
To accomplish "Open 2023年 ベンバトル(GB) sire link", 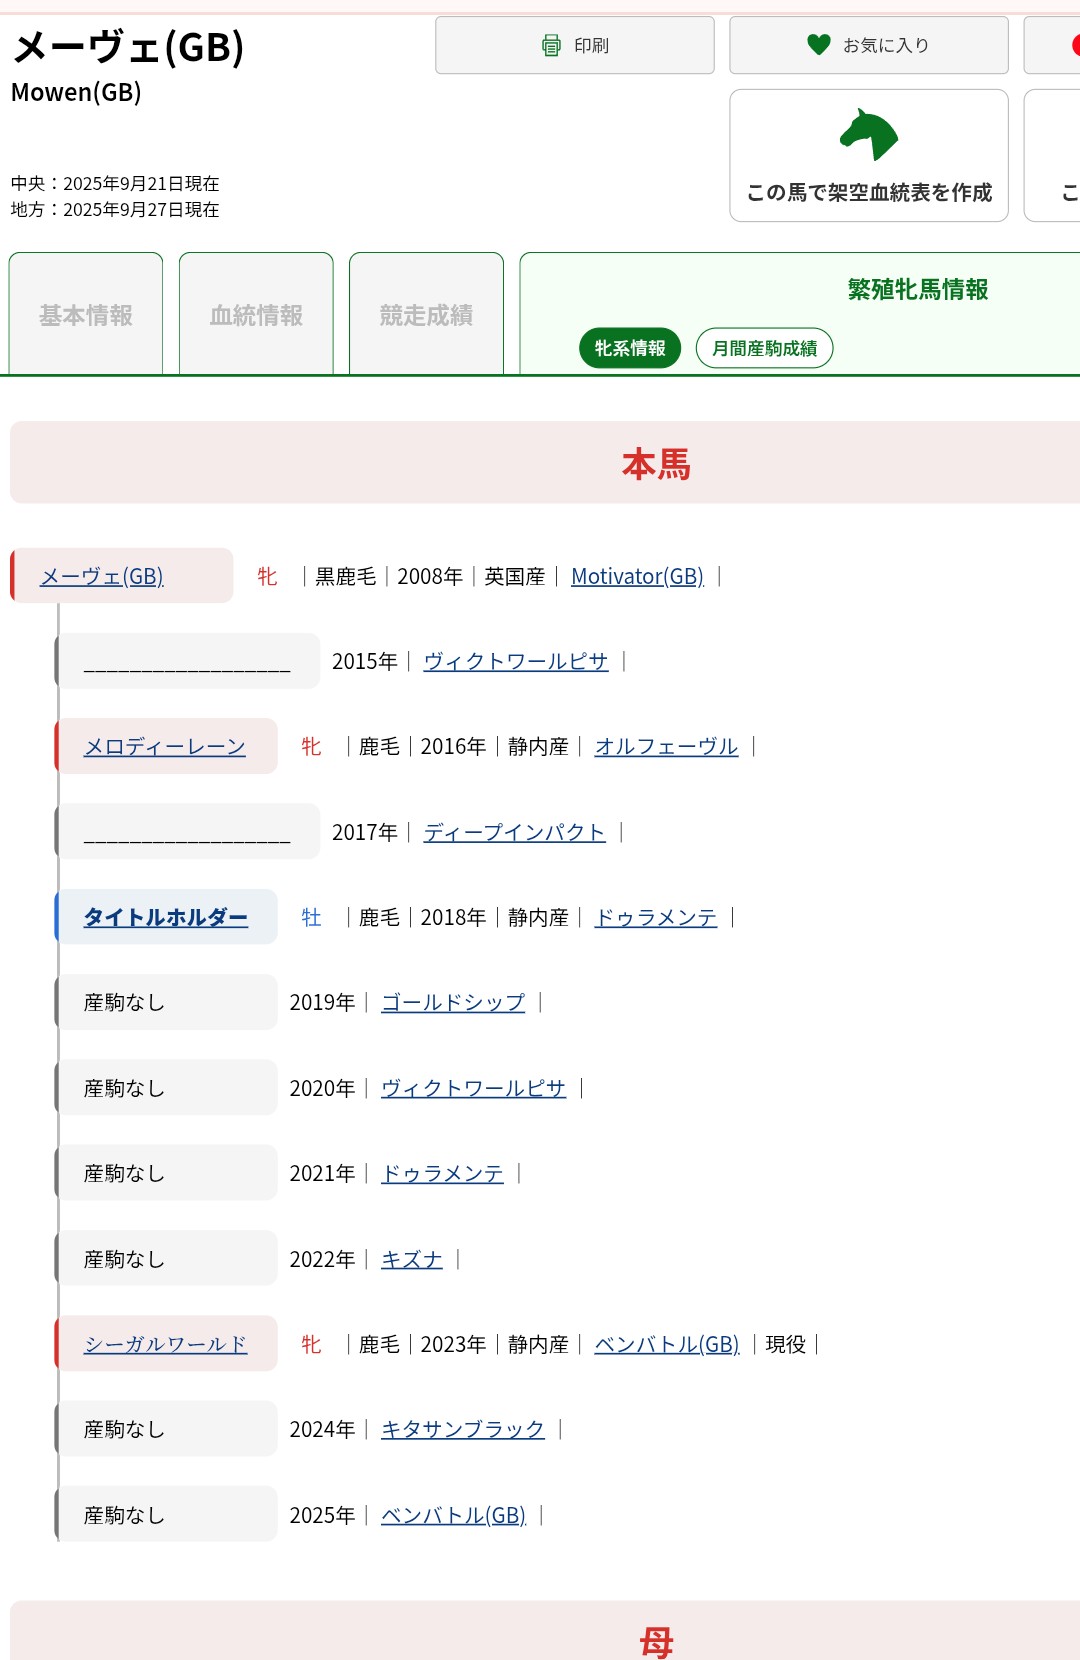I will click(x=667, y=1345).
